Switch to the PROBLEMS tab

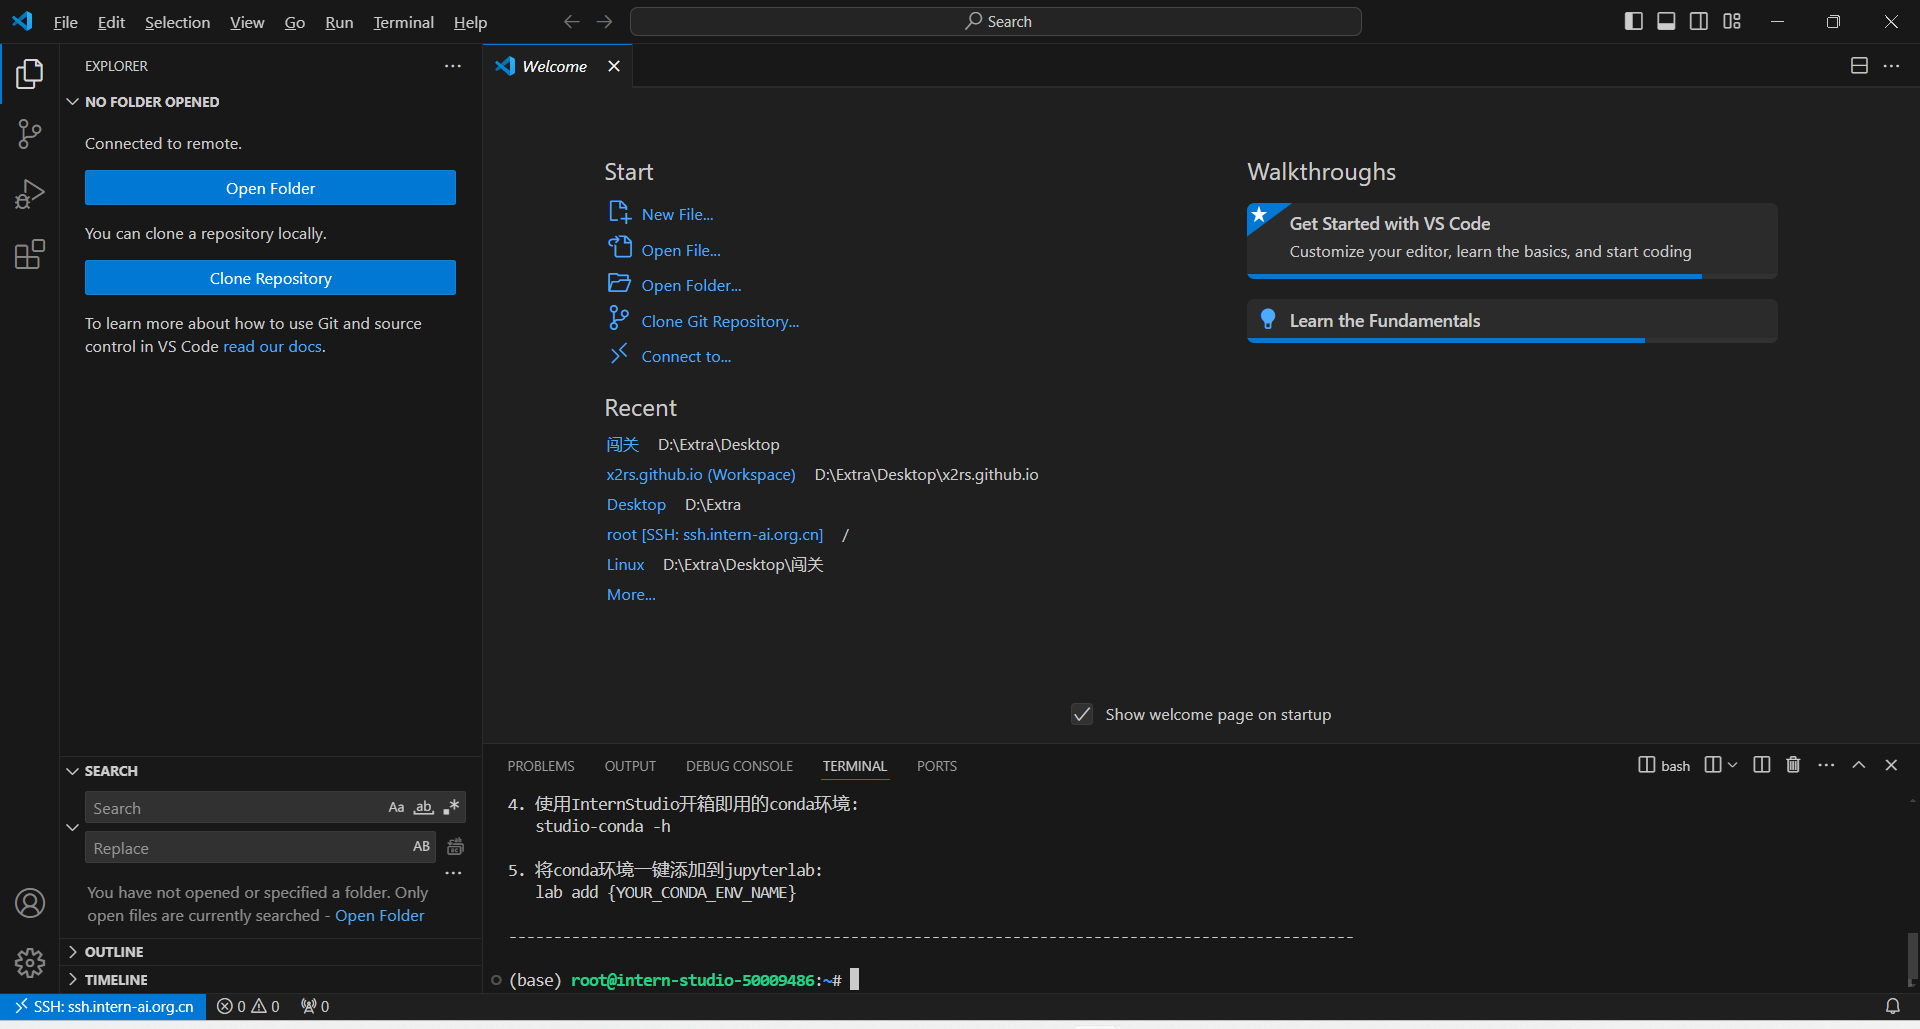541,766
